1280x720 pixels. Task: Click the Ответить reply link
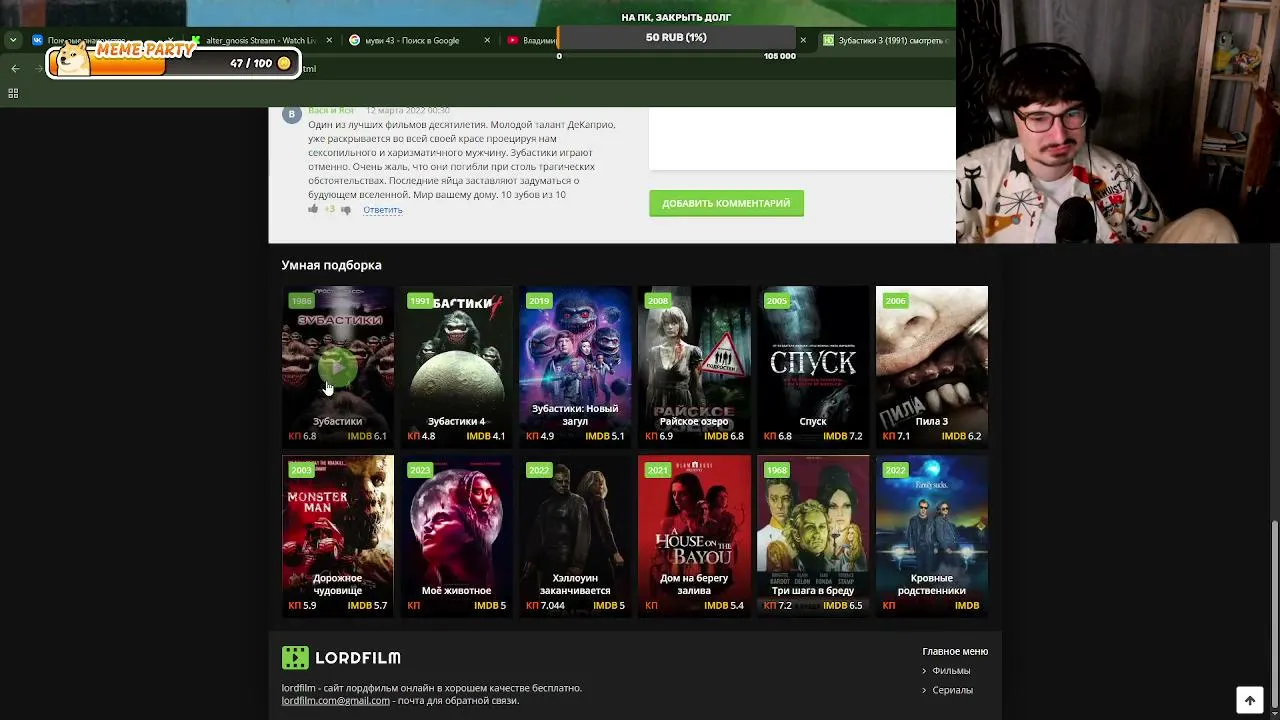[383, 210]
